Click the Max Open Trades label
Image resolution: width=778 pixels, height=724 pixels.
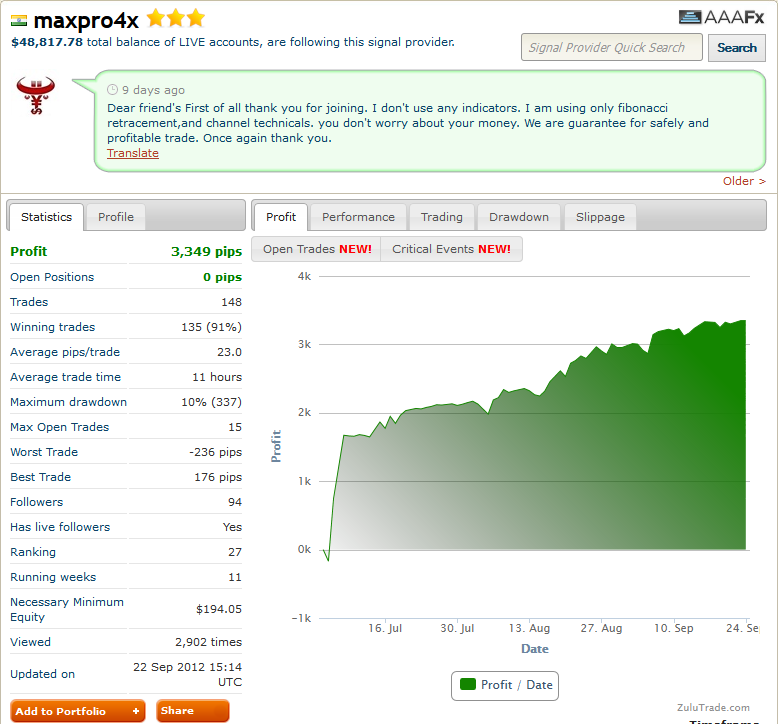click(60, 427)
